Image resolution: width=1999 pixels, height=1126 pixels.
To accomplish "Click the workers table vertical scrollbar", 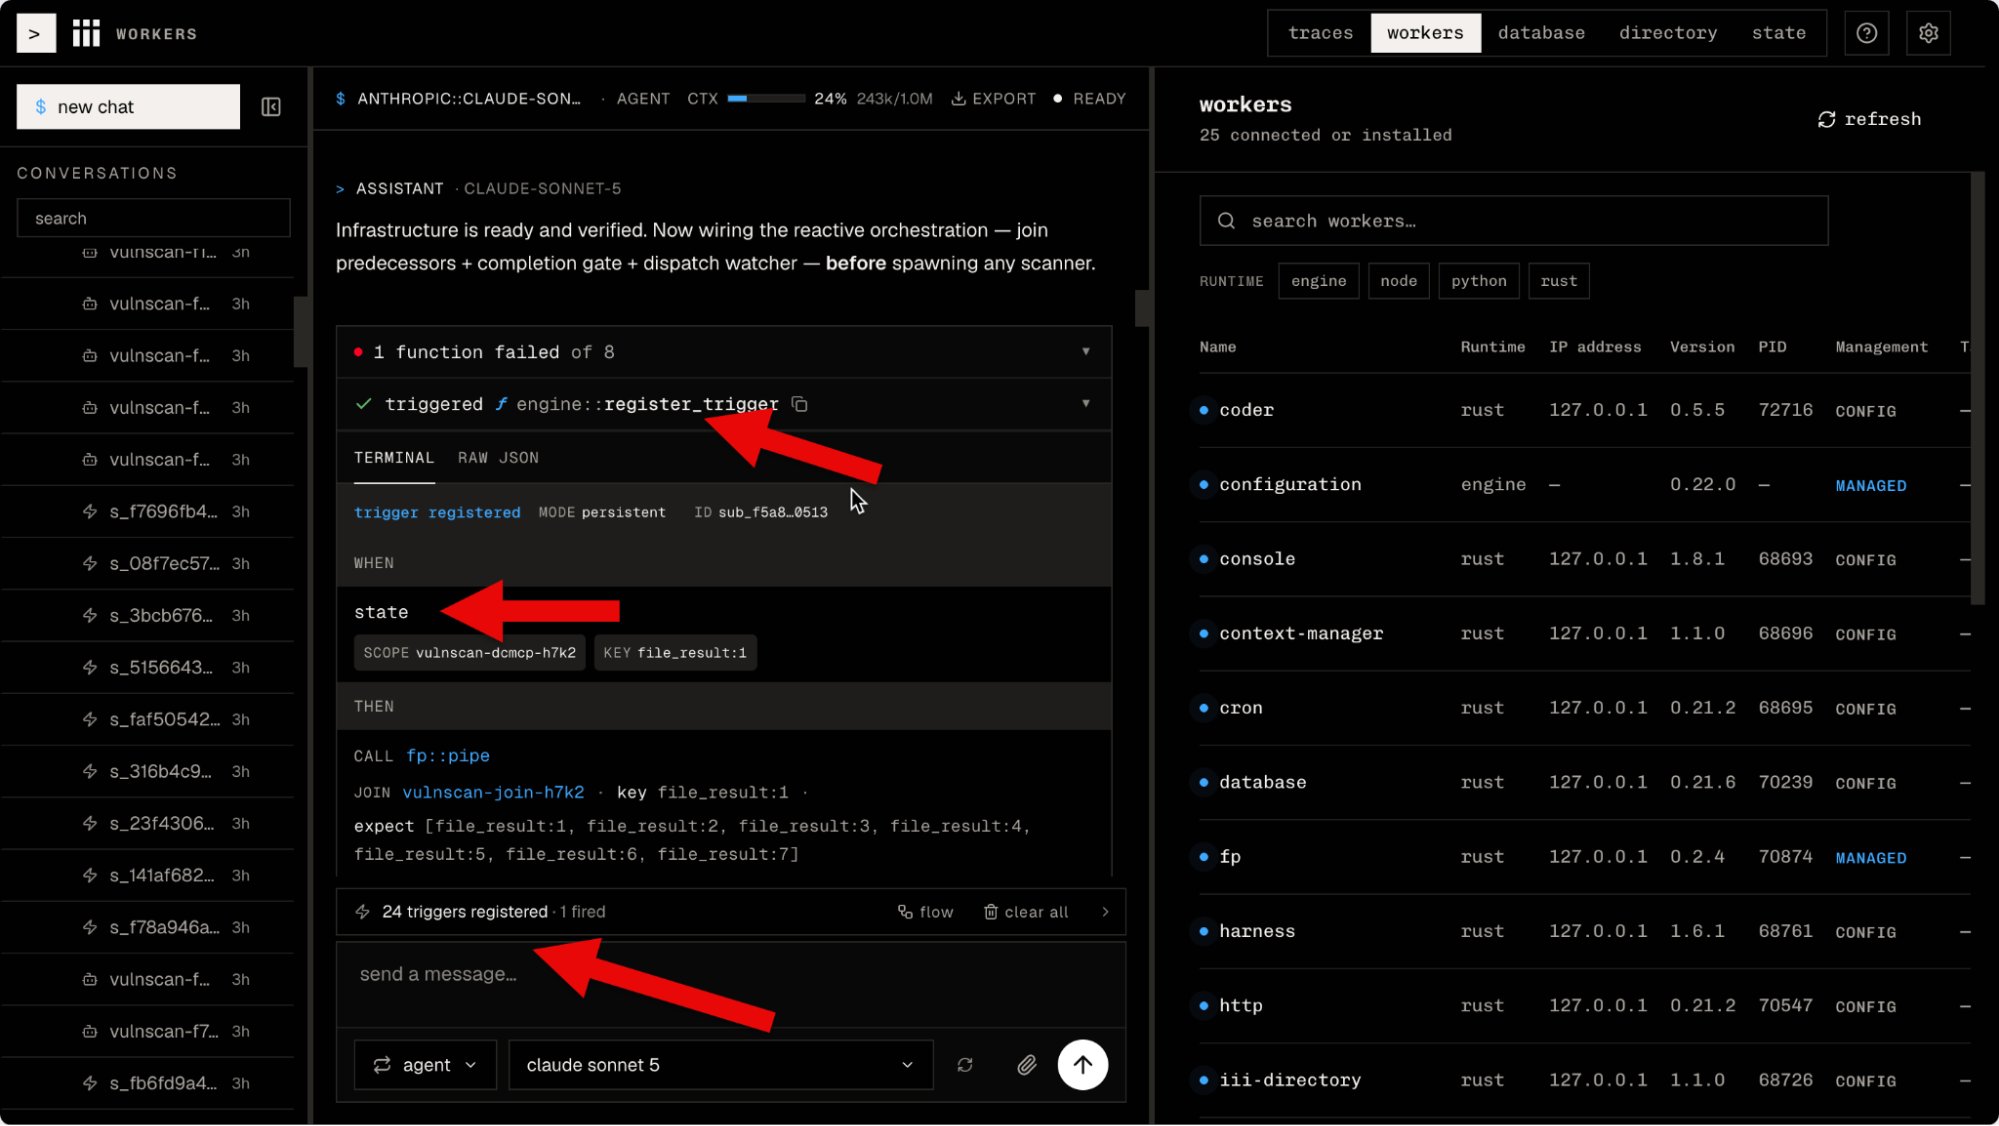I will [1977, 388].
